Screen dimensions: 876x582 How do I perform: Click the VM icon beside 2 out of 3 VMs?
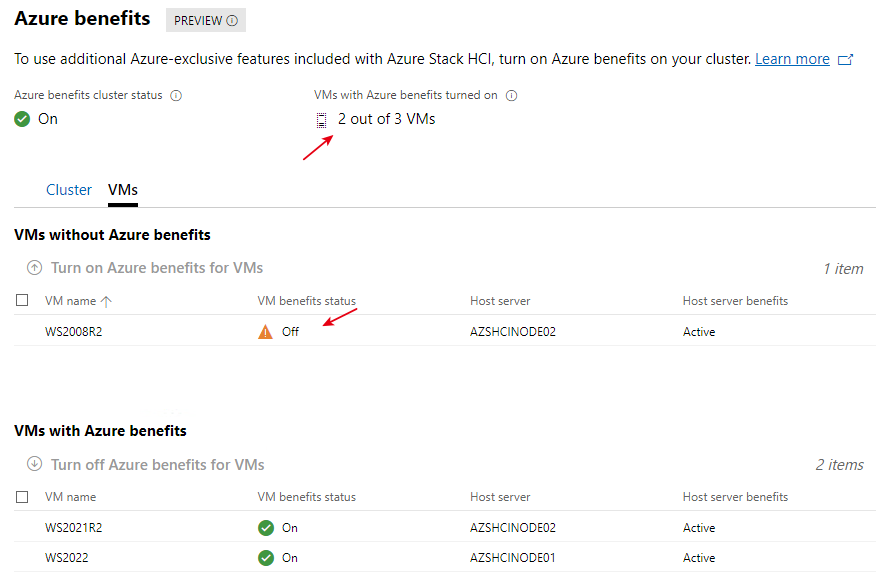coord(321,120)
